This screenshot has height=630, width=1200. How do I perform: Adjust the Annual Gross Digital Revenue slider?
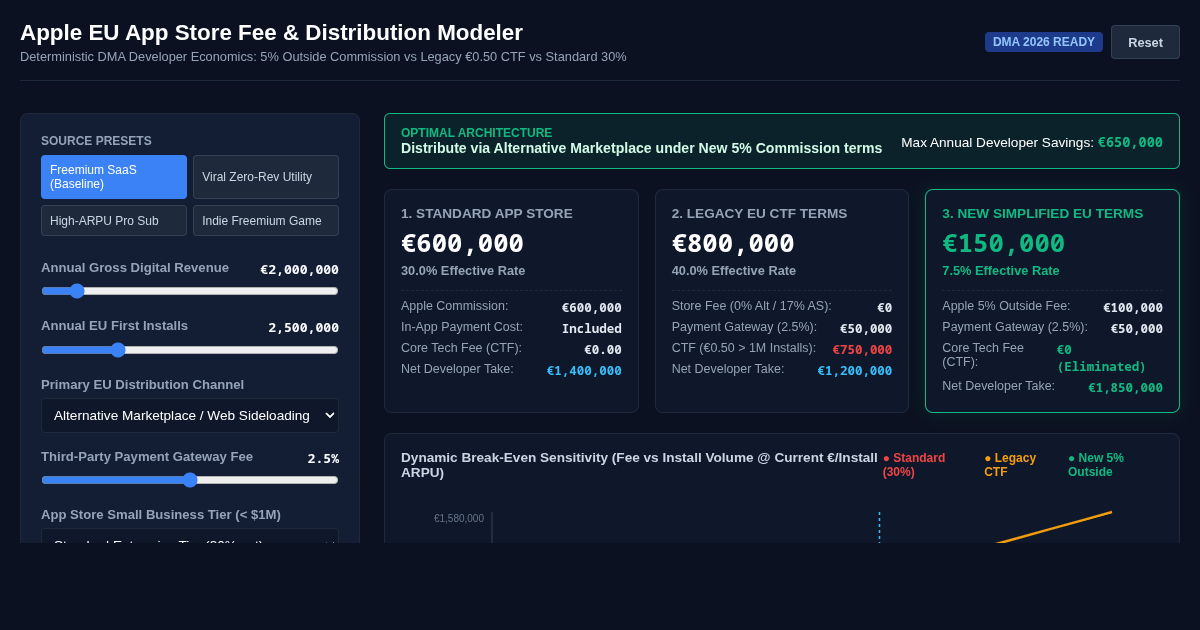coord(190,291)
